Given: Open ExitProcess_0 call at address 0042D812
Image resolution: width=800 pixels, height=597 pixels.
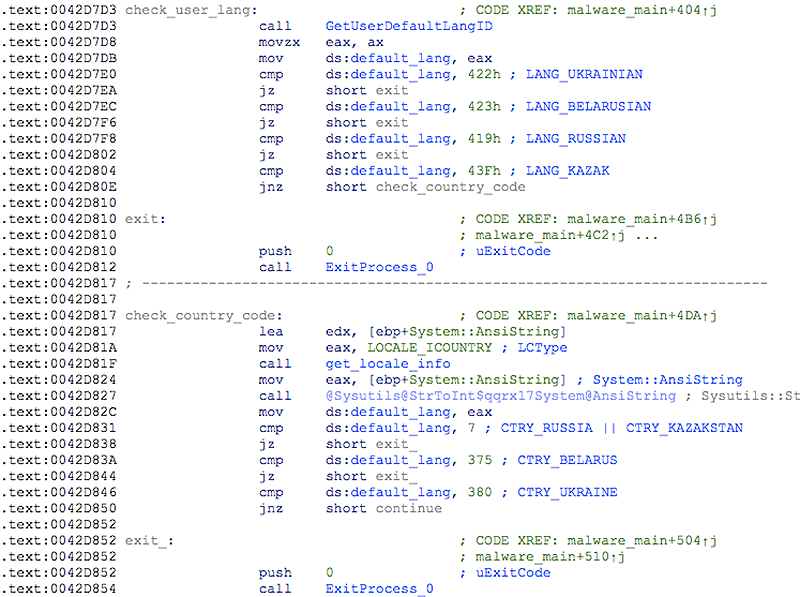Looking at the screenshot, I should [379, 267].
